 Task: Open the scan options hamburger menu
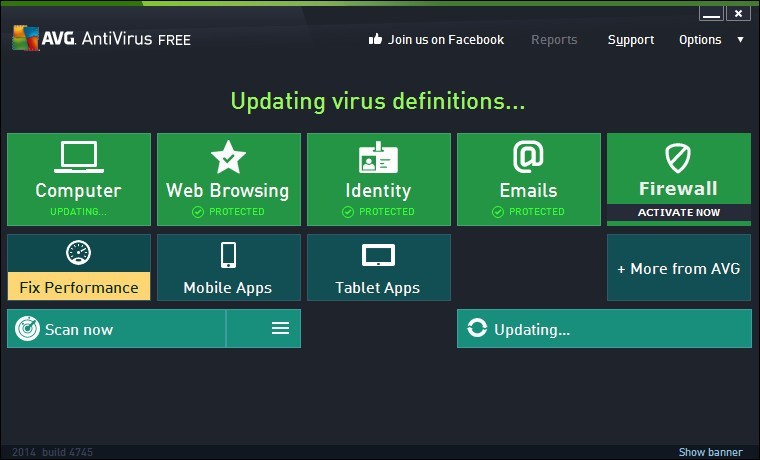[x=280, y=329]
